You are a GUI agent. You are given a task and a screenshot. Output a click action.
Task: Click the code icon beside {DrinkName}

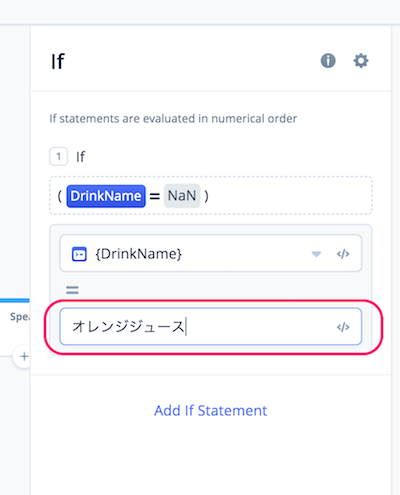(x=343, y=254)
